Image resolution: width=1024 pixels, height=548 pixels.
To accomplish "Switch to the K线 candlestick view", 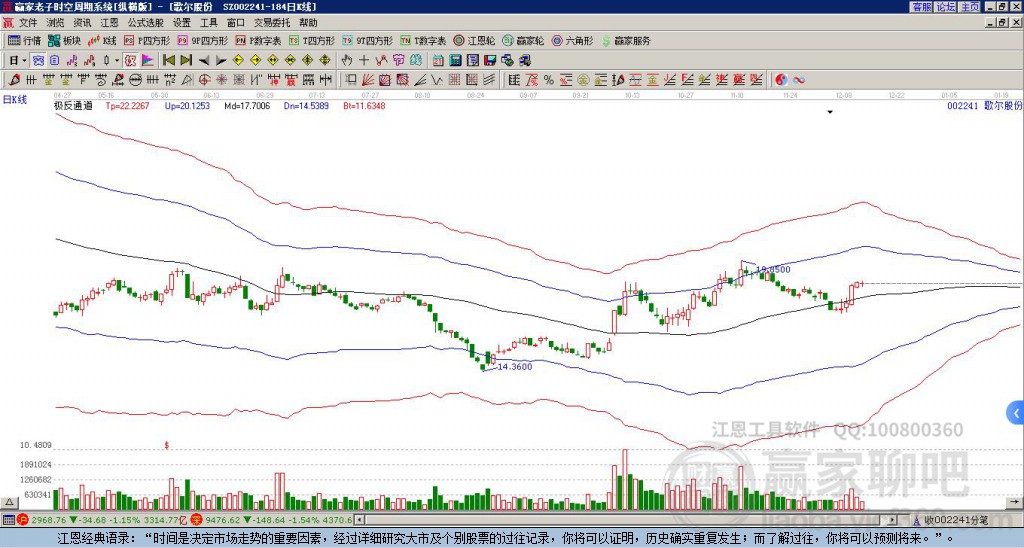I will point(103,40).
